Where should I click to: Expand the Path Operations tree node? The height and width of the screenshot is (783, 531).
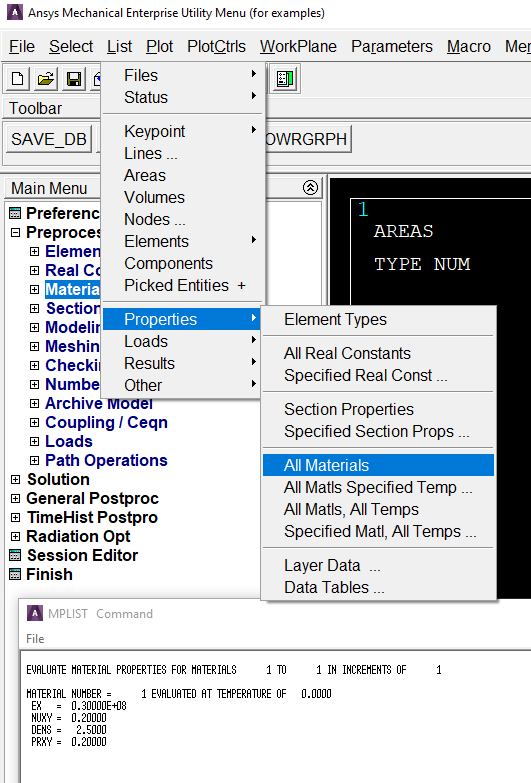[x=34, y=460]
